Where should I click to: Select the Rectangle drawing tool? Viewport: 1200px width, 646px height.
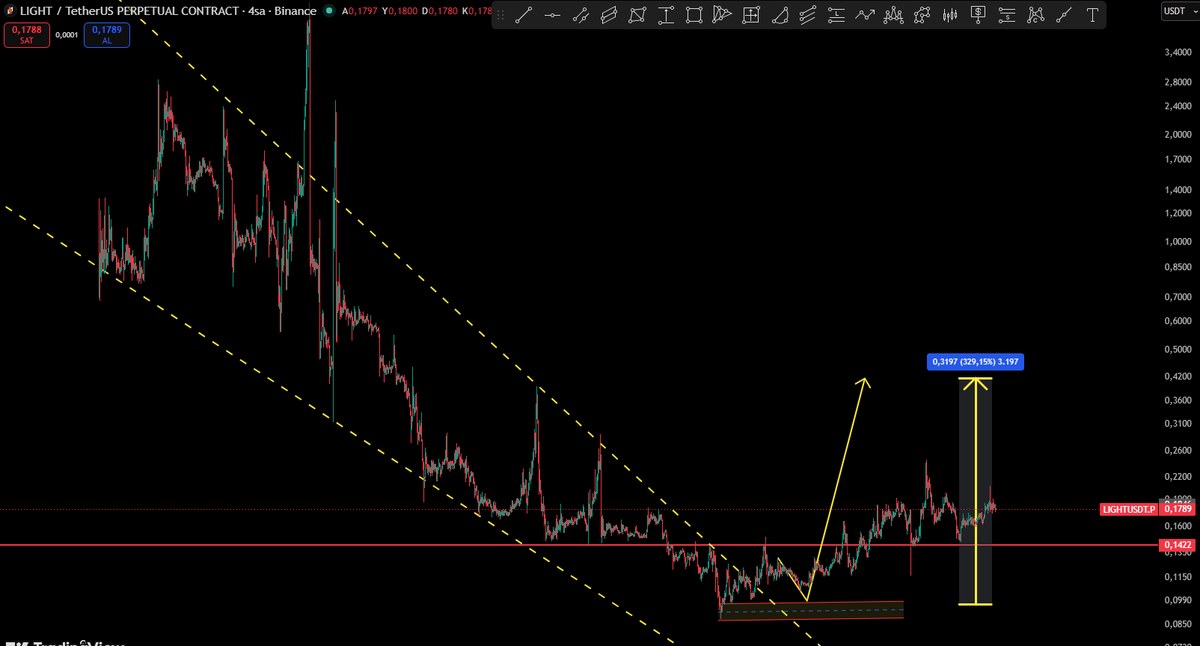(x=694, y=15)
